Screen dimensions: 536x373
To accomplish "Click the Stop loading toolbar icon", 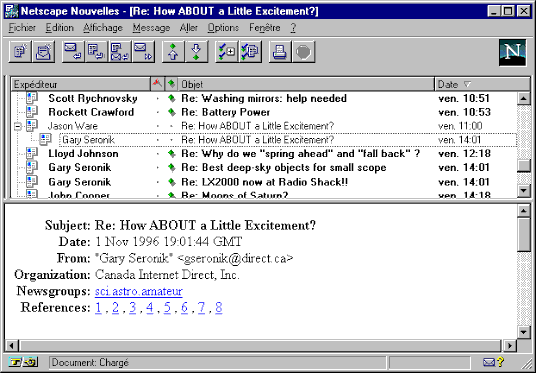I will pyautogui.click(x=303, y=52).
